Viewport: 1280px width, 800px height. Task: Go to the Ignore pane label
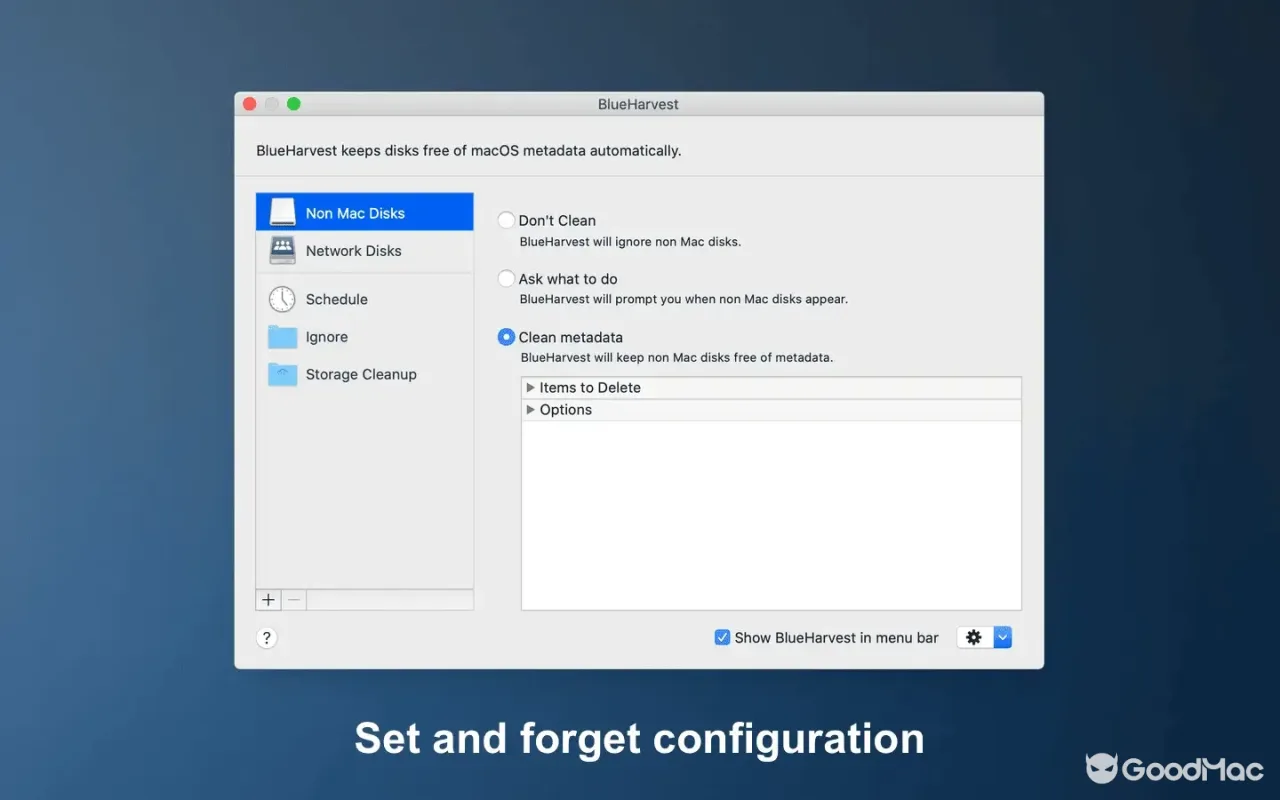click(327, 337)
